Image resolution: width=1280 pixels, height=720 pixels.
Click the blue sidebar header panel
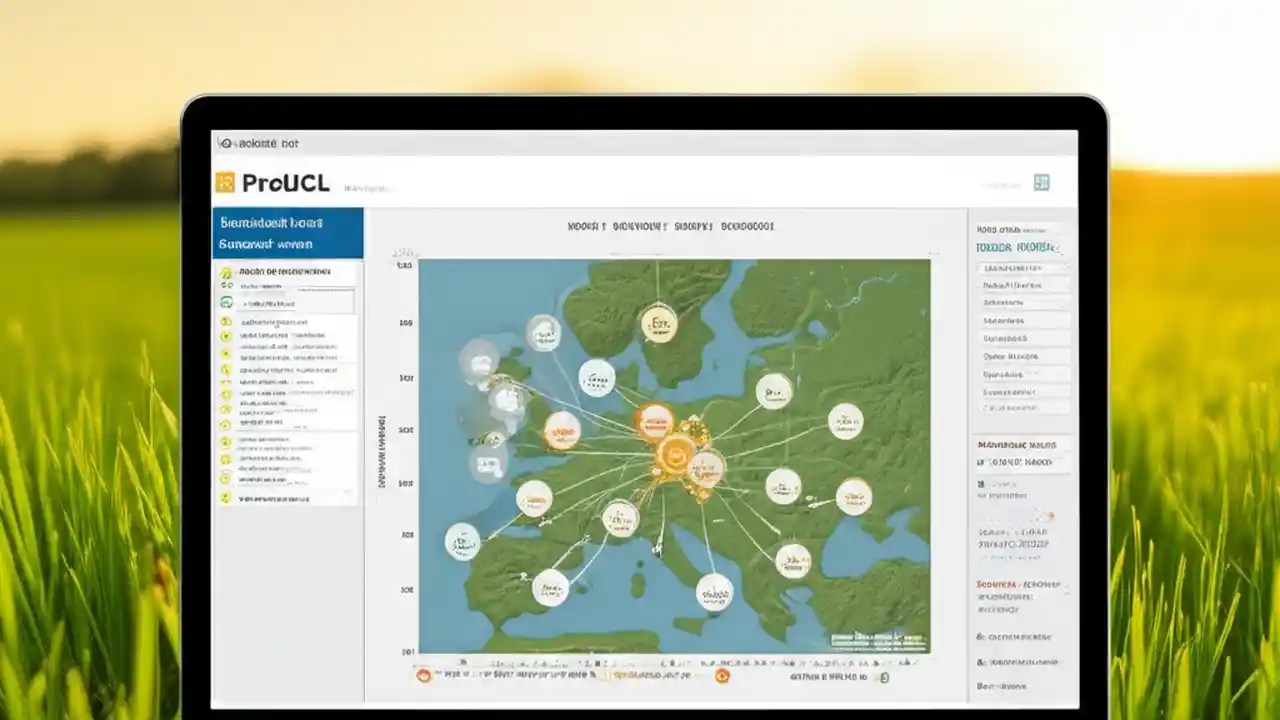[288, 231]
